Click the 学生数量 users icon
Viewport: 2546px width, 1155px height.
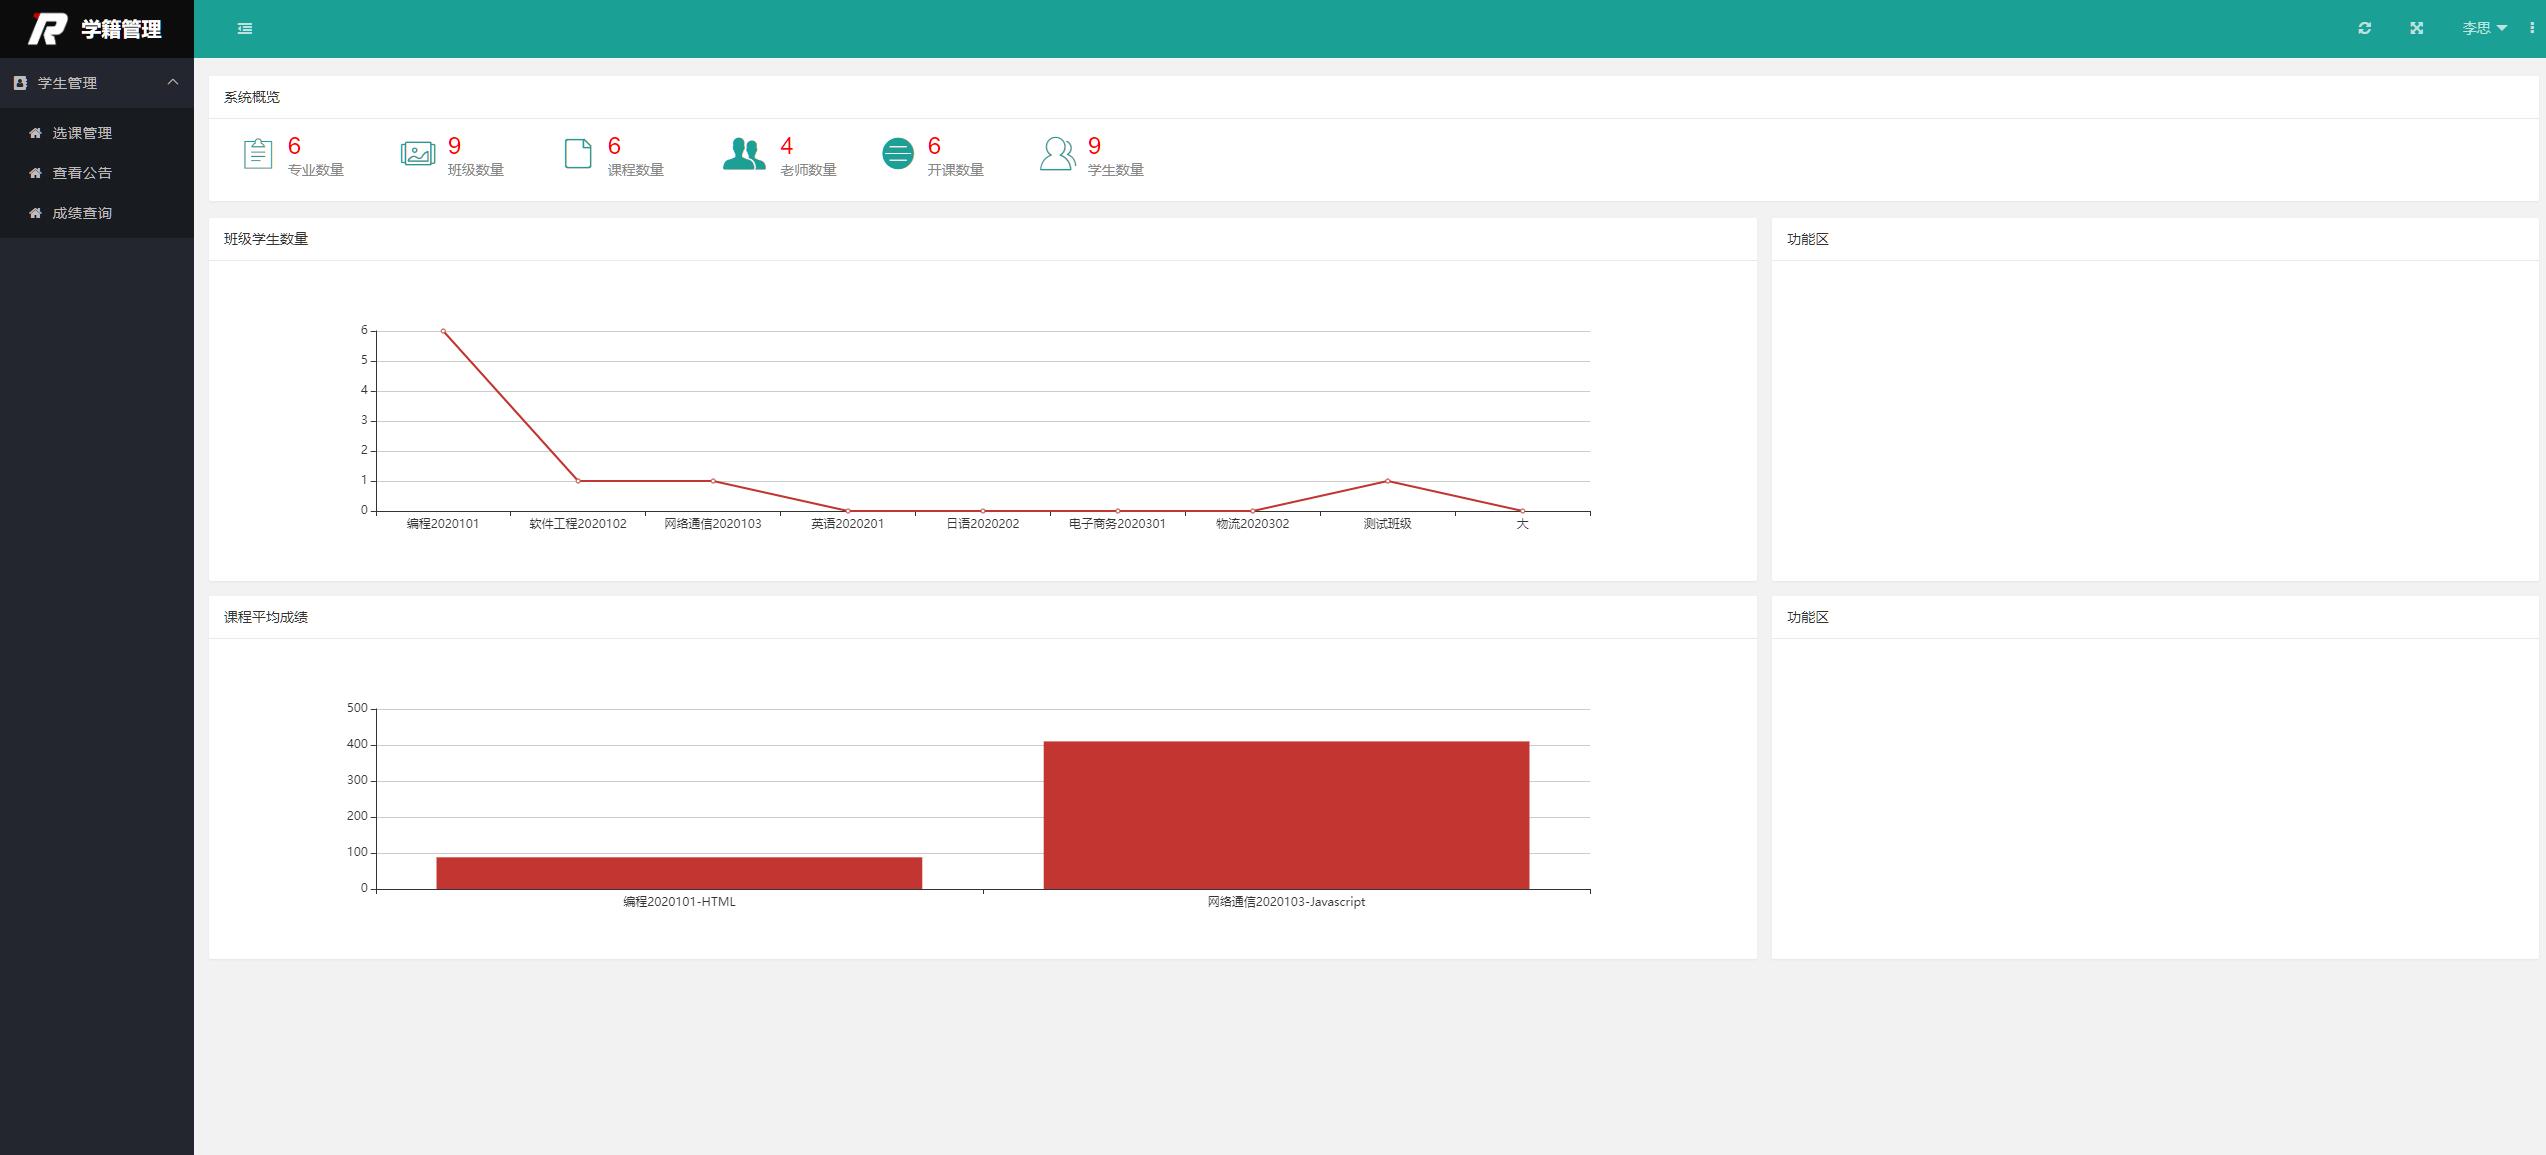point(1058,154)
